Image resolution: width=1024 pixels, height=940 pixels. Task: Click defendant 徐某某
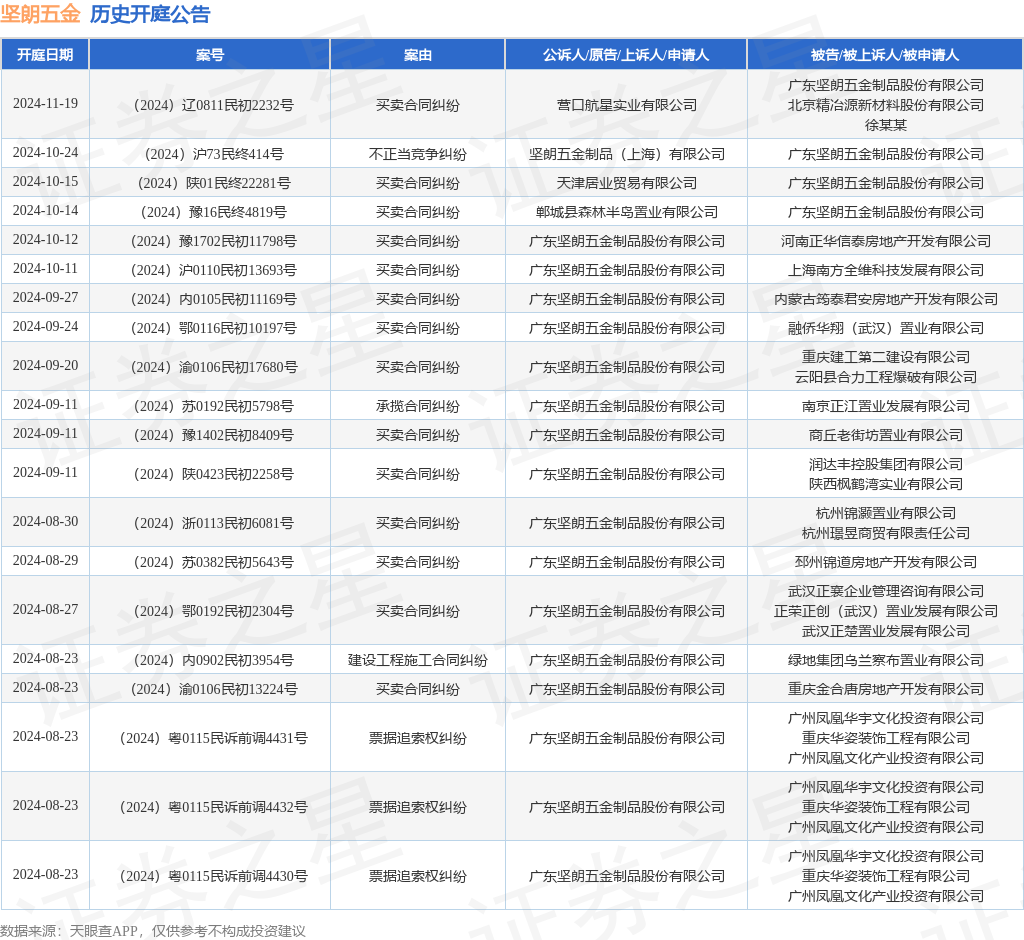tap(886, 125)
